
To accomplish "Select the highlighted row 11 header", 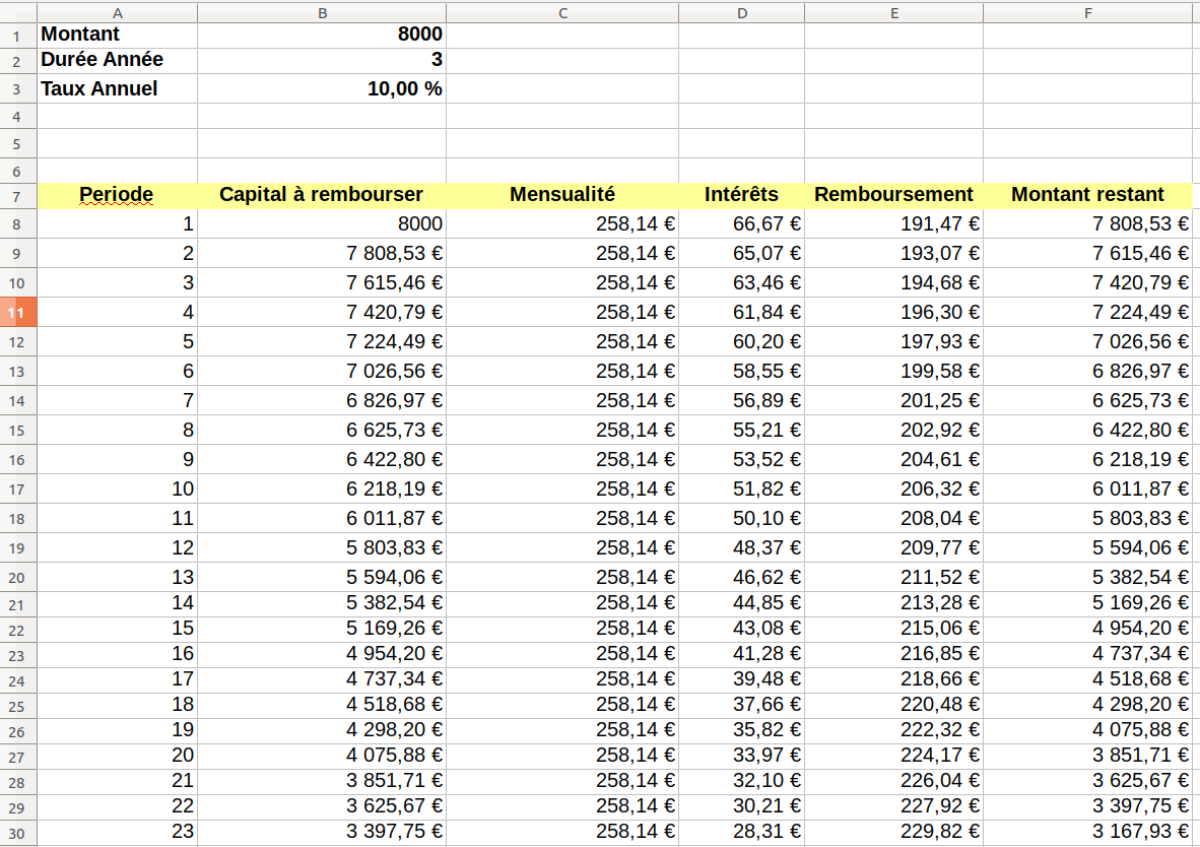I will [x=19, y=312].
